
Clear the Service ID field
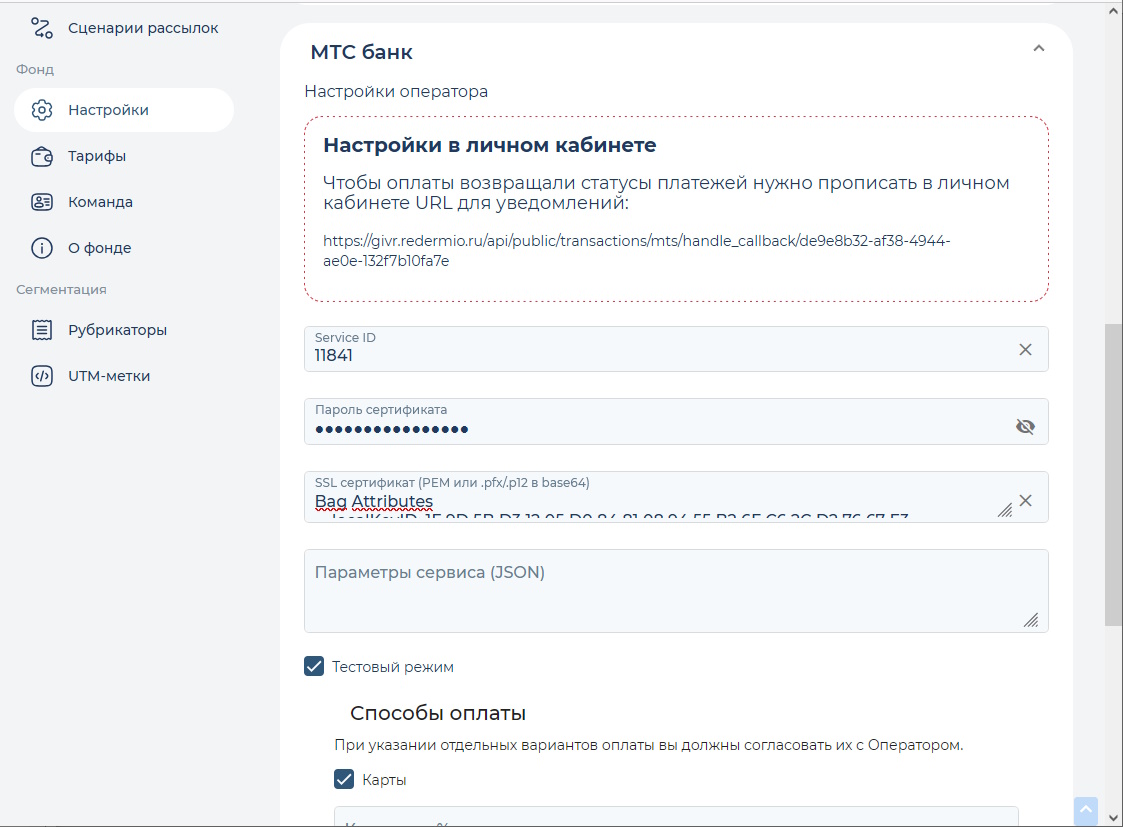click(1025, 349)
